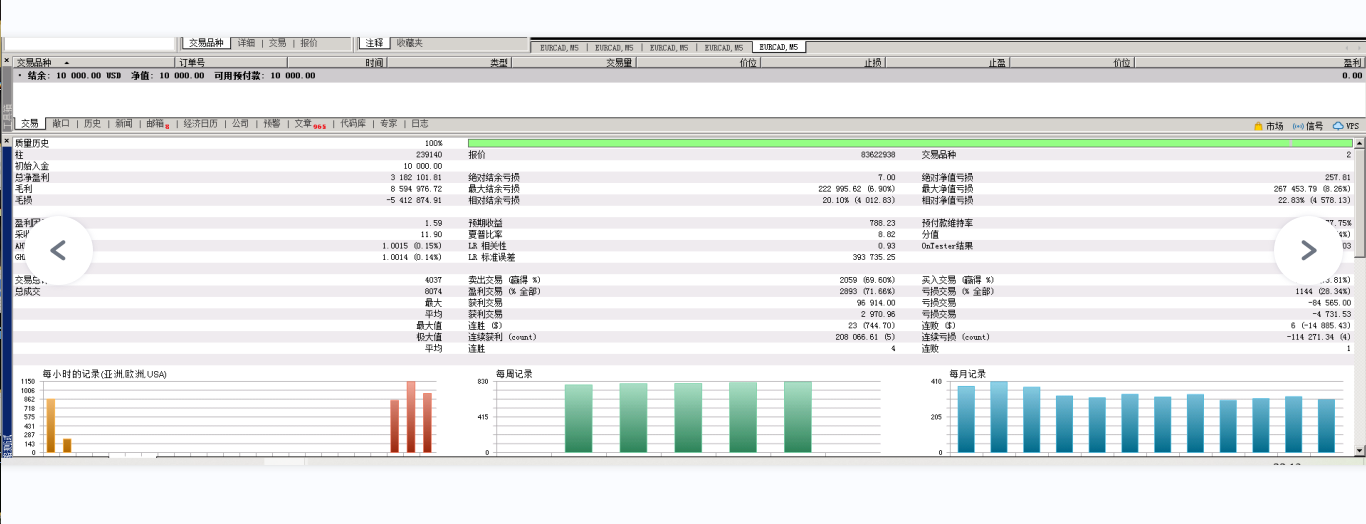
Task: Open the 市场 market shopping bag icon
Action: (1258, 126)
